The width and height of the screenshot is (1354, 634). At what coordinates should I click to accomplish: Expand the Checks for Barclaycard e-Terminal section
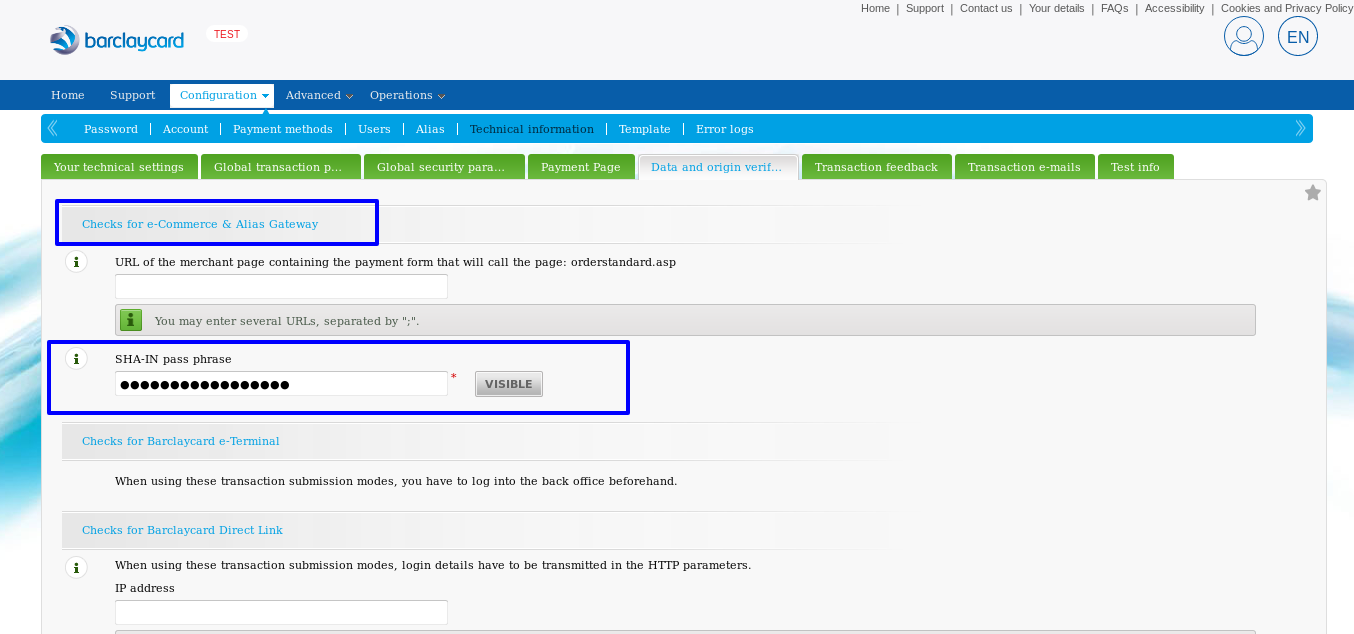tap(180, 440)
